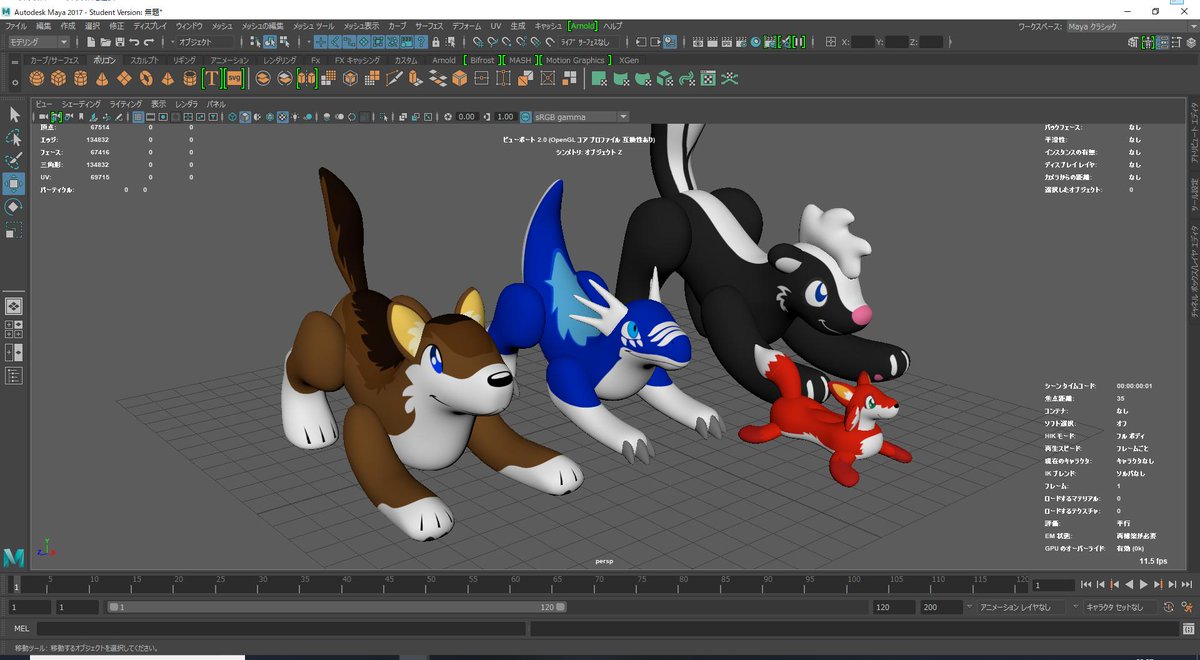Open the ディスプレイ menu
This screenshot has width=1200, height=660.
[150, 25]
